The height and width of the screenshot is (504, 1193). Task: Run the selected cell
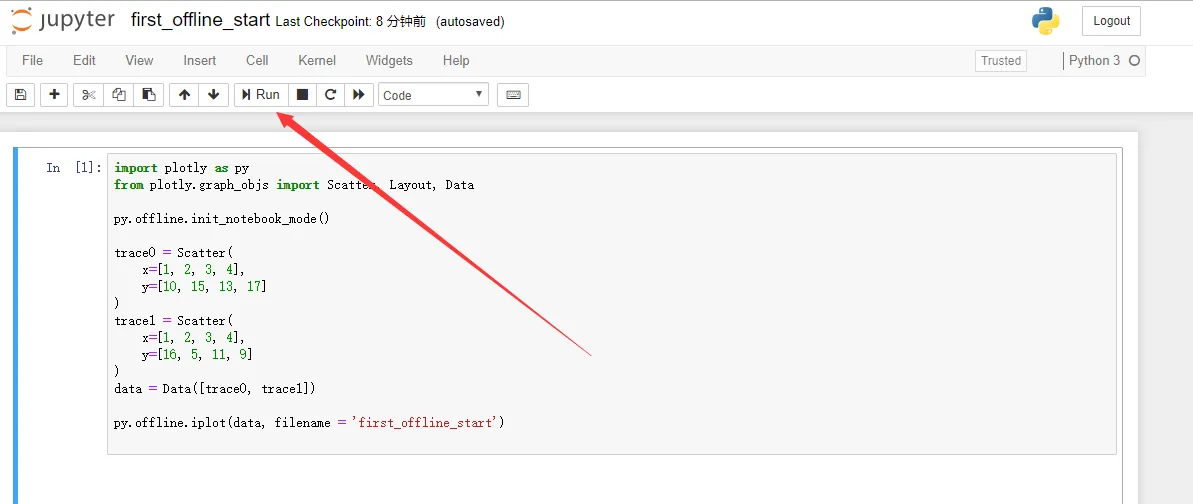pyautogui.click(x=261, y=95)
